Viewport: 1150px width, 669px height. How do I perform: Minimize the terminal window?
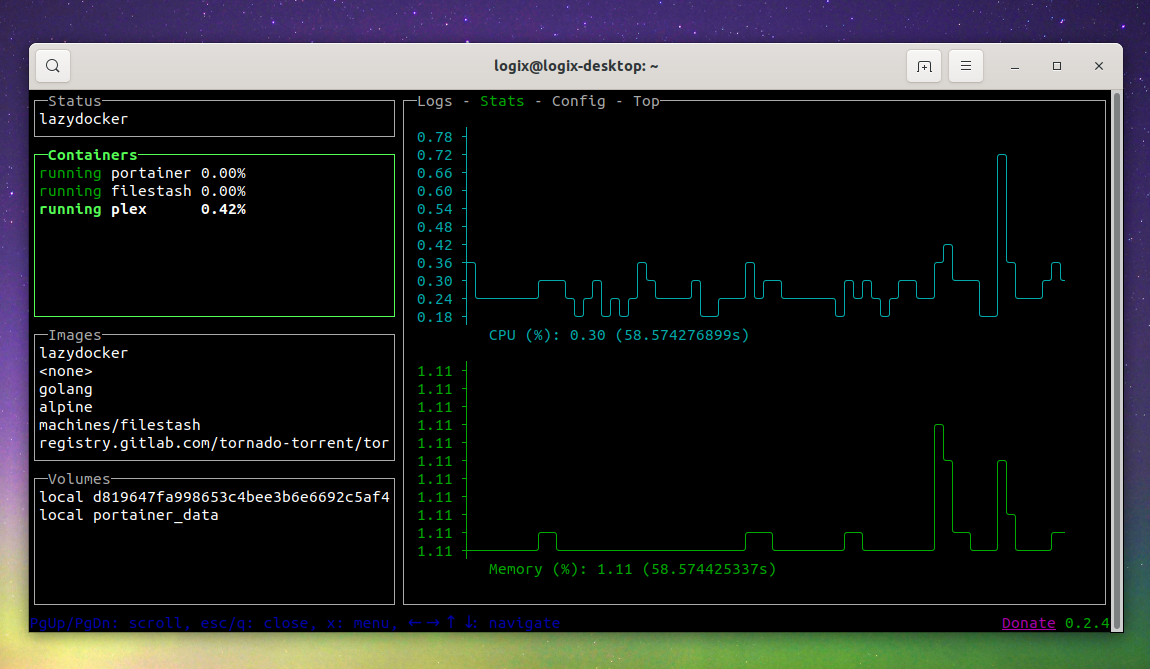coord(1015,66)
